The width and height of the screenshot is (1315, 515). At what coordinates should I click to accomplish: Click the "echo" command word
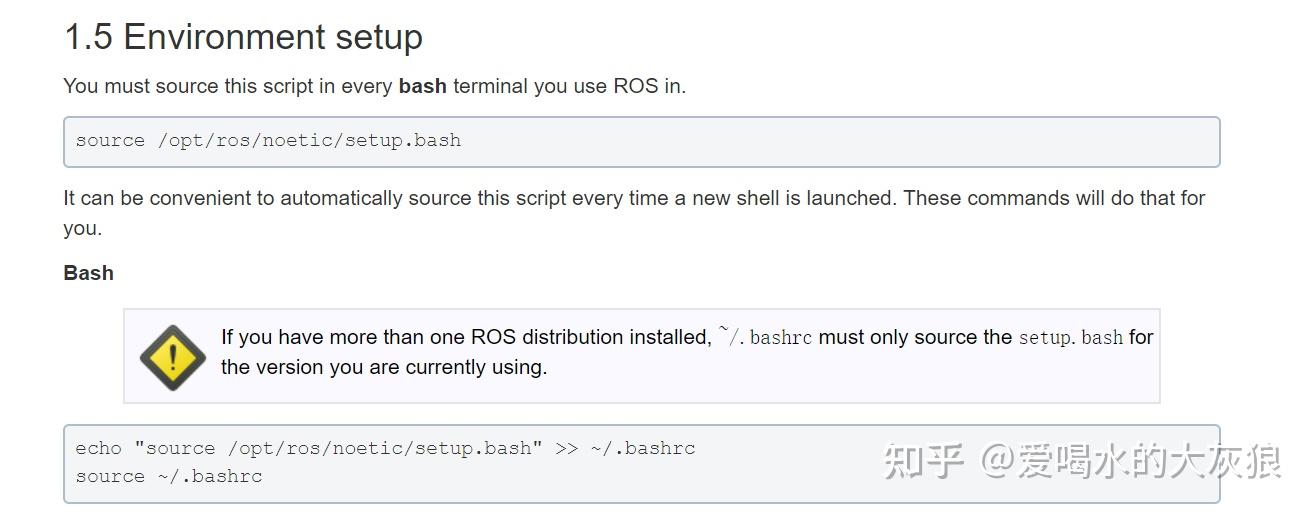click(x=98, y=448)
